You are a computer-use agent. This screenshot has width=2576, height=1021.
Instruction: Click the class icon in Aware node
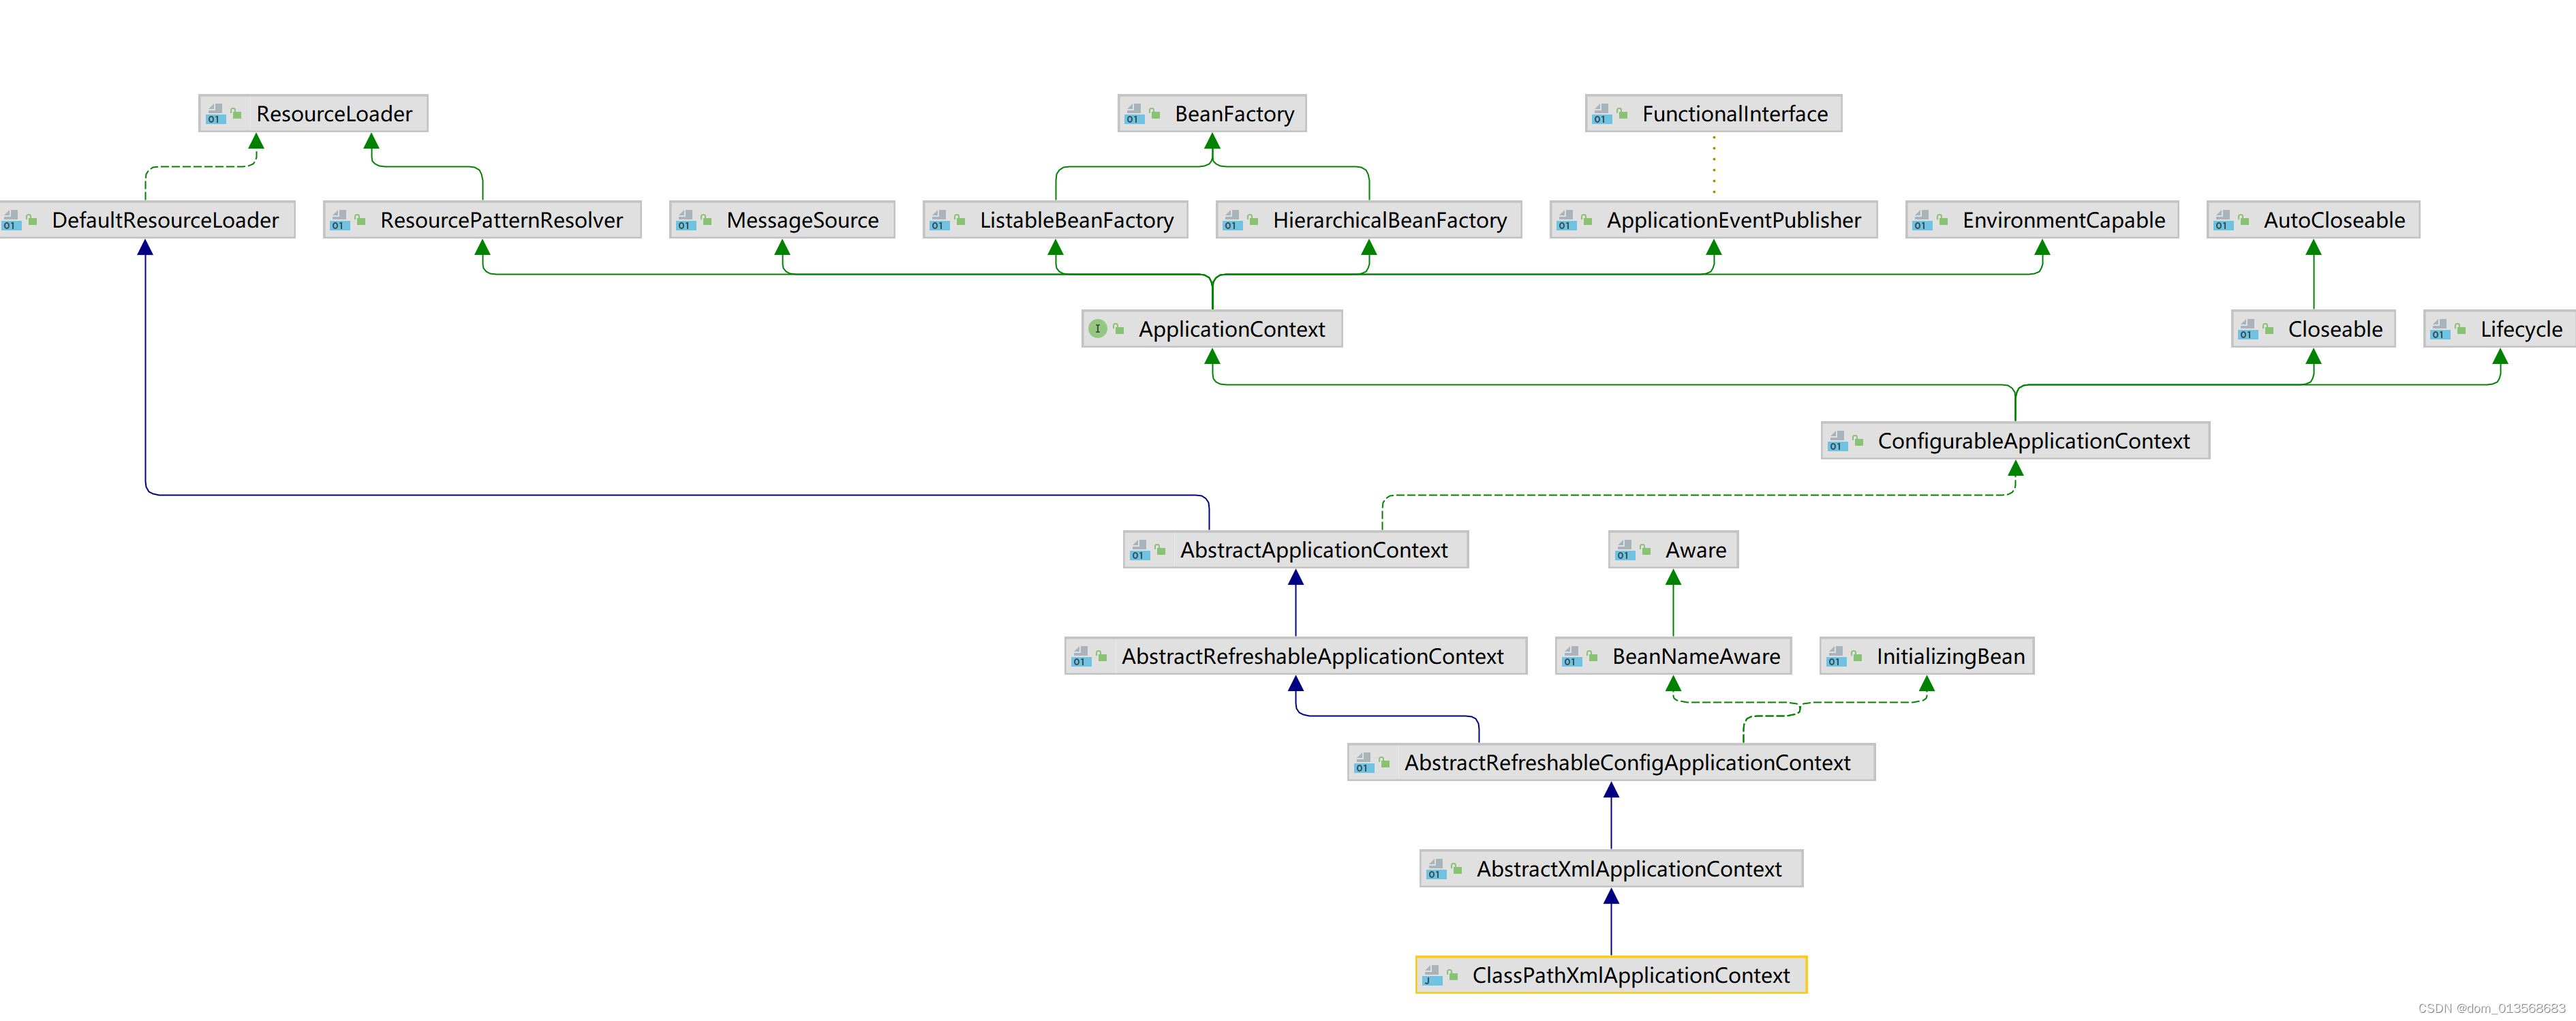pyautogui.click(x=1624, y=550)
